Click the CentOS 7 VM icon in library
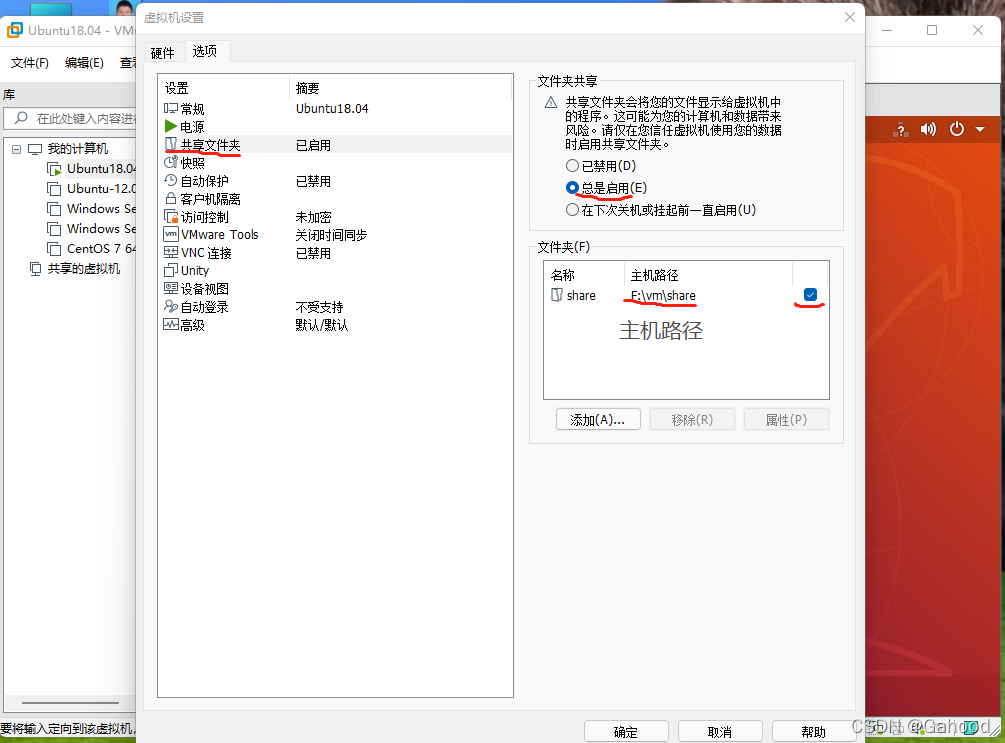This screenshot has height=743, width=1005. (54, 249)
